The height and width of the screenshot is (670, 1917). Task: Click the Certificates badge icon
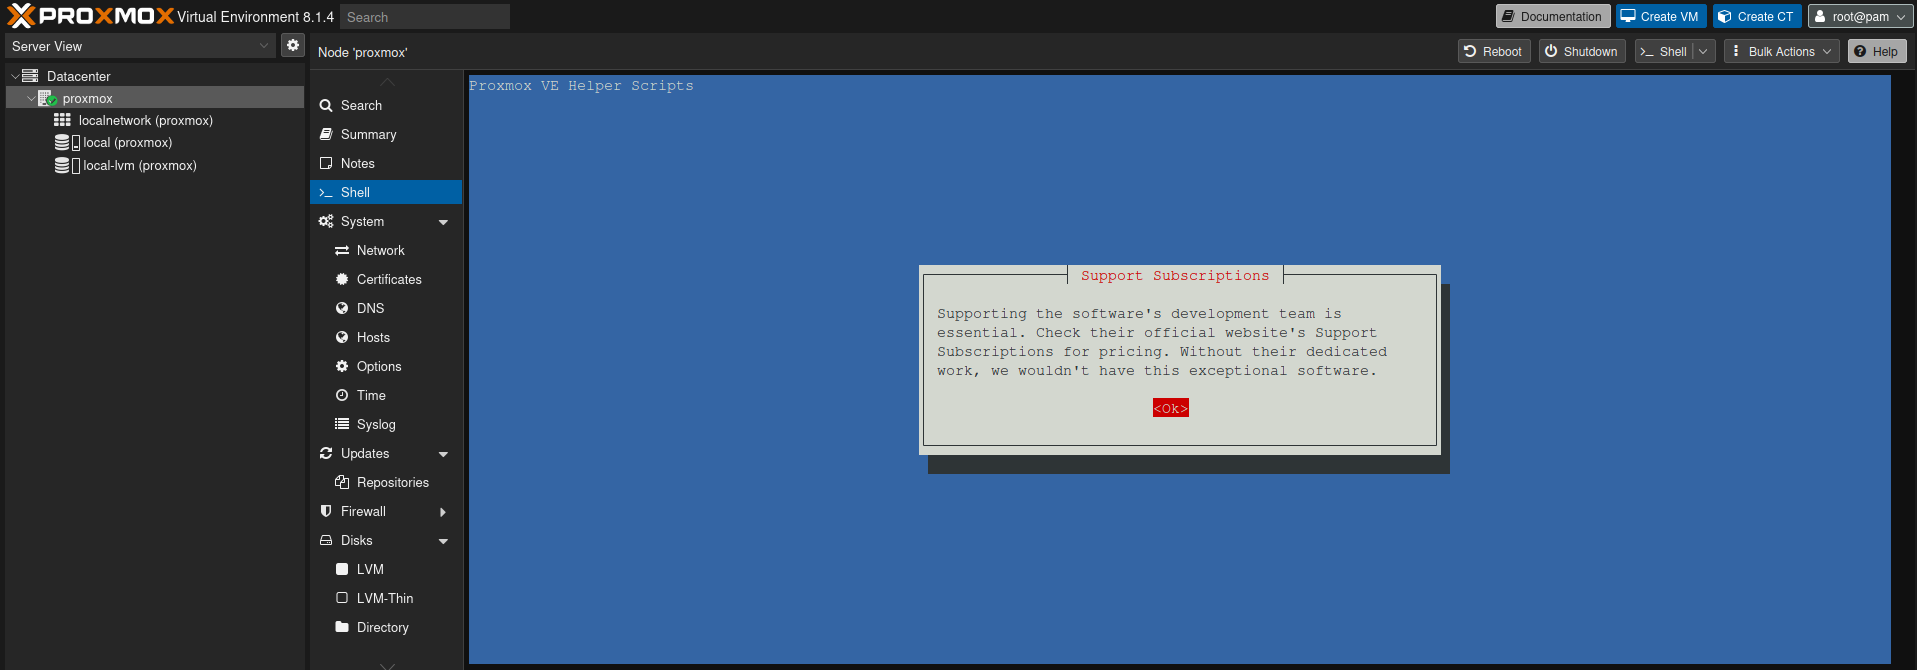(x=342, y=279)
